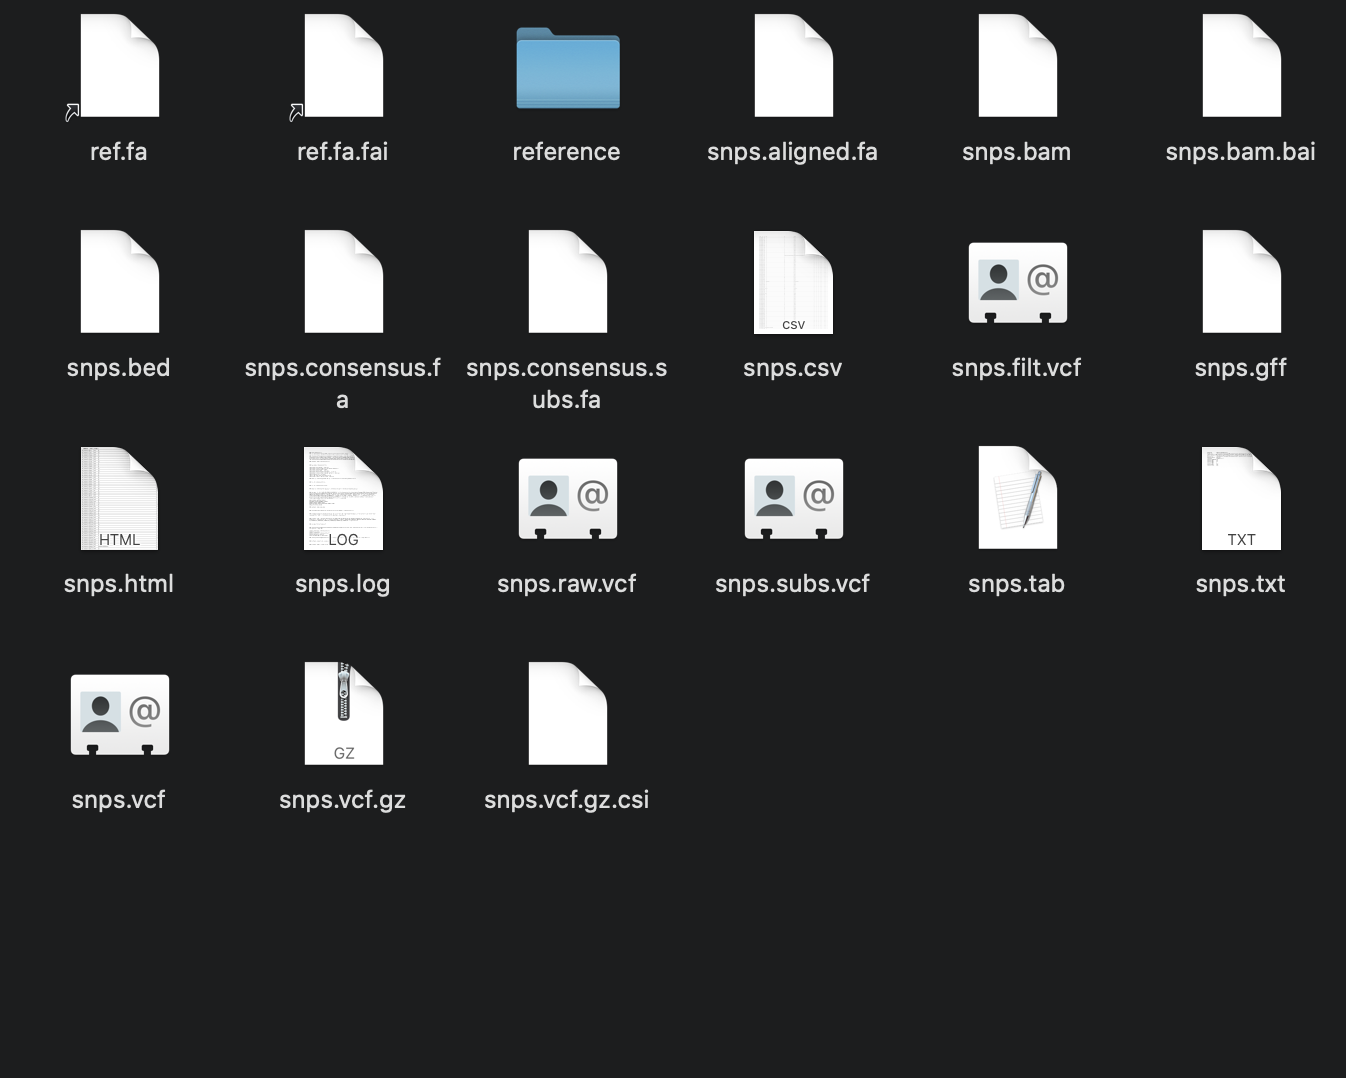Click the snps.gff file icon
Screen dimensions: 1346x1078
(1240, 281)
